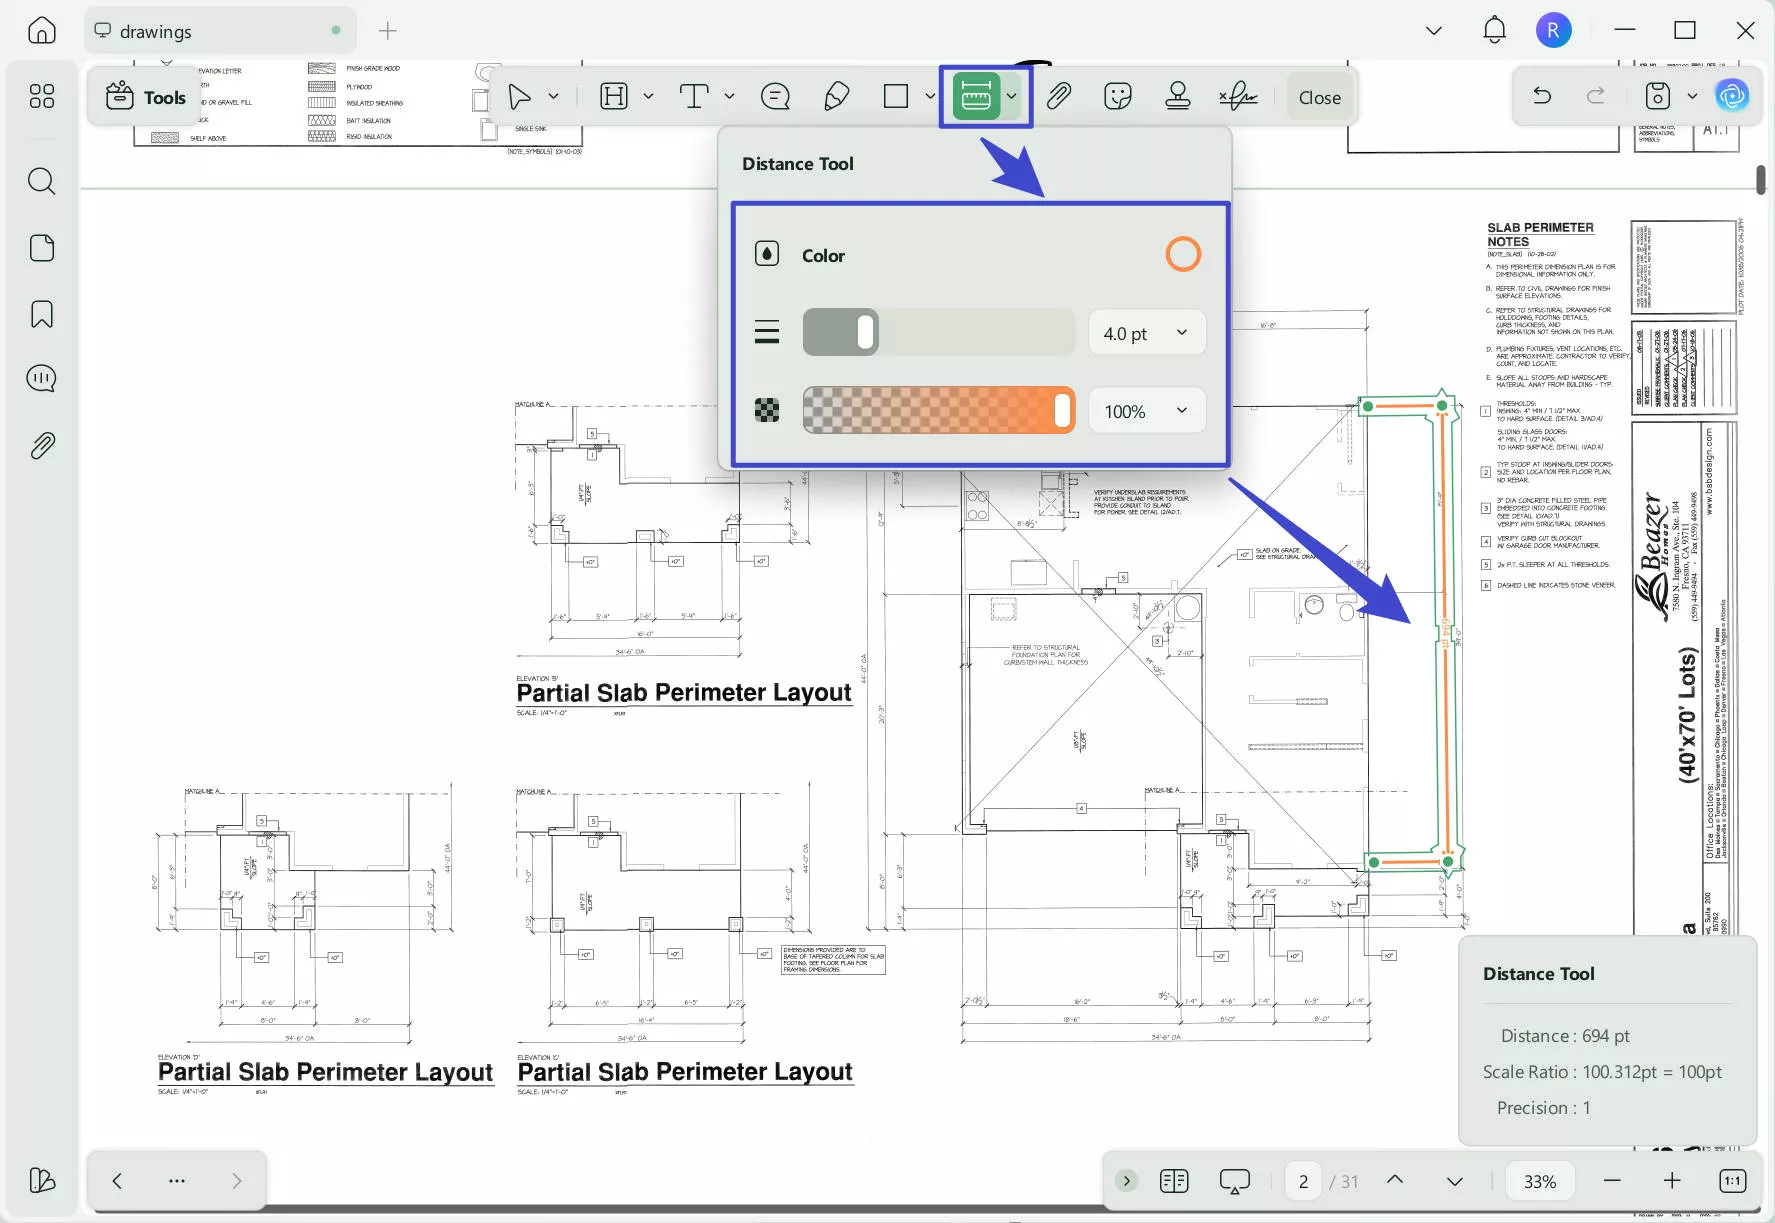This screenshot has height=1223, width=1775.
Task: Open the shape tool options chevron
Action: tap(928, 96)
